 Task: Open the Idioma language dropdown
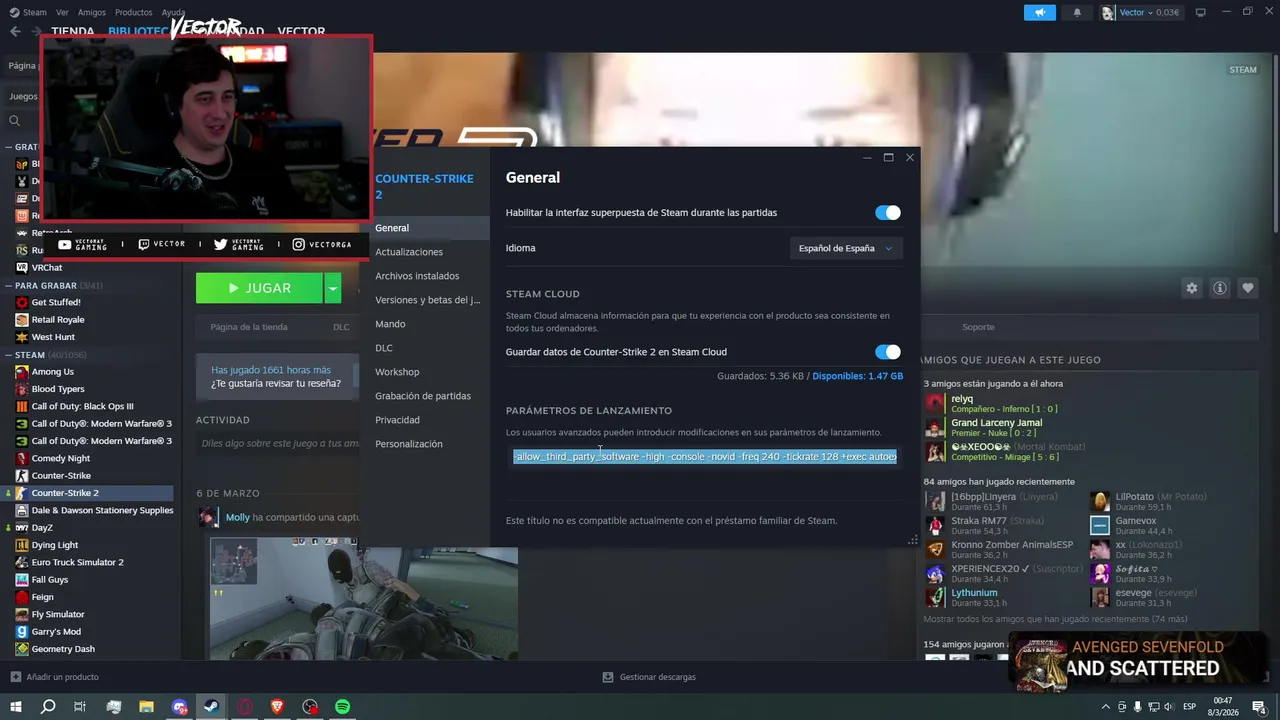click(x=846, y=248)
